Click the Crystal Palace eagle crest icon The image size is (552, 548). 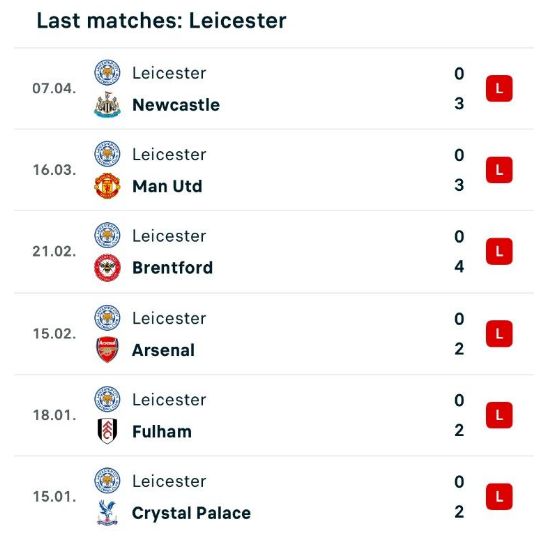(x=107, y=513)
